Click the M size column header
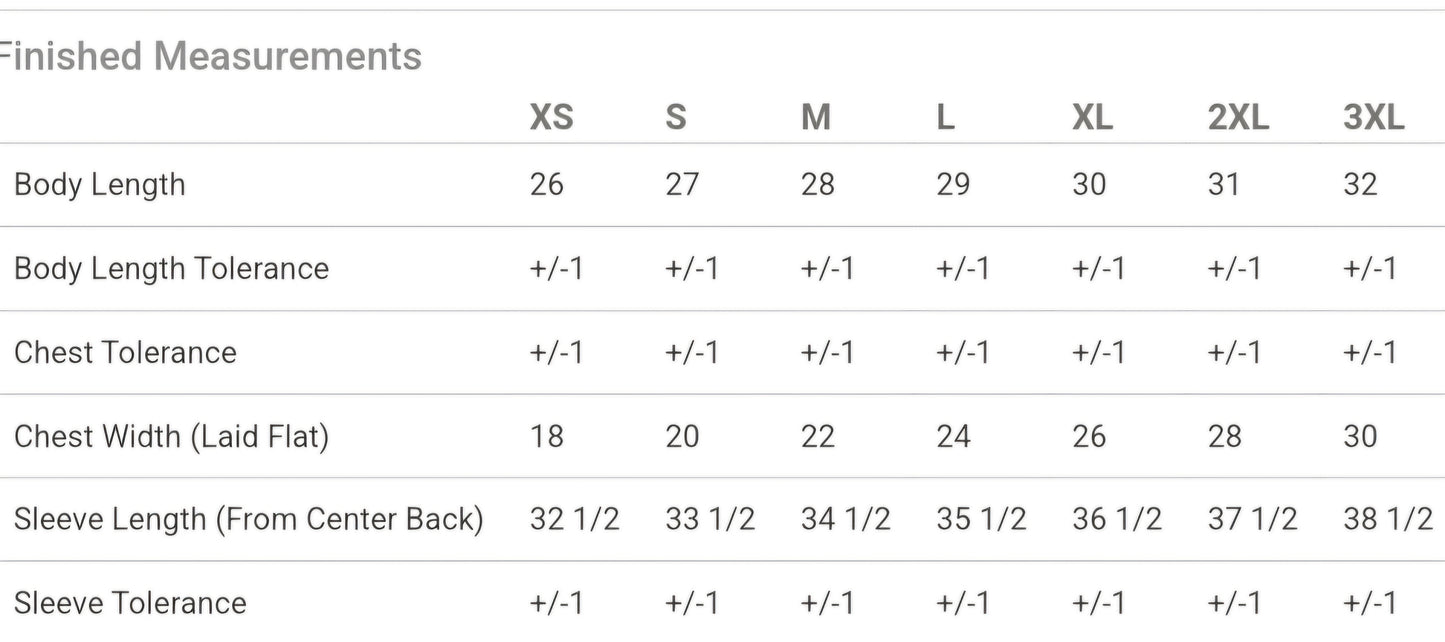The height and width of the screenshot is (642, 1445). pos(816,118)
